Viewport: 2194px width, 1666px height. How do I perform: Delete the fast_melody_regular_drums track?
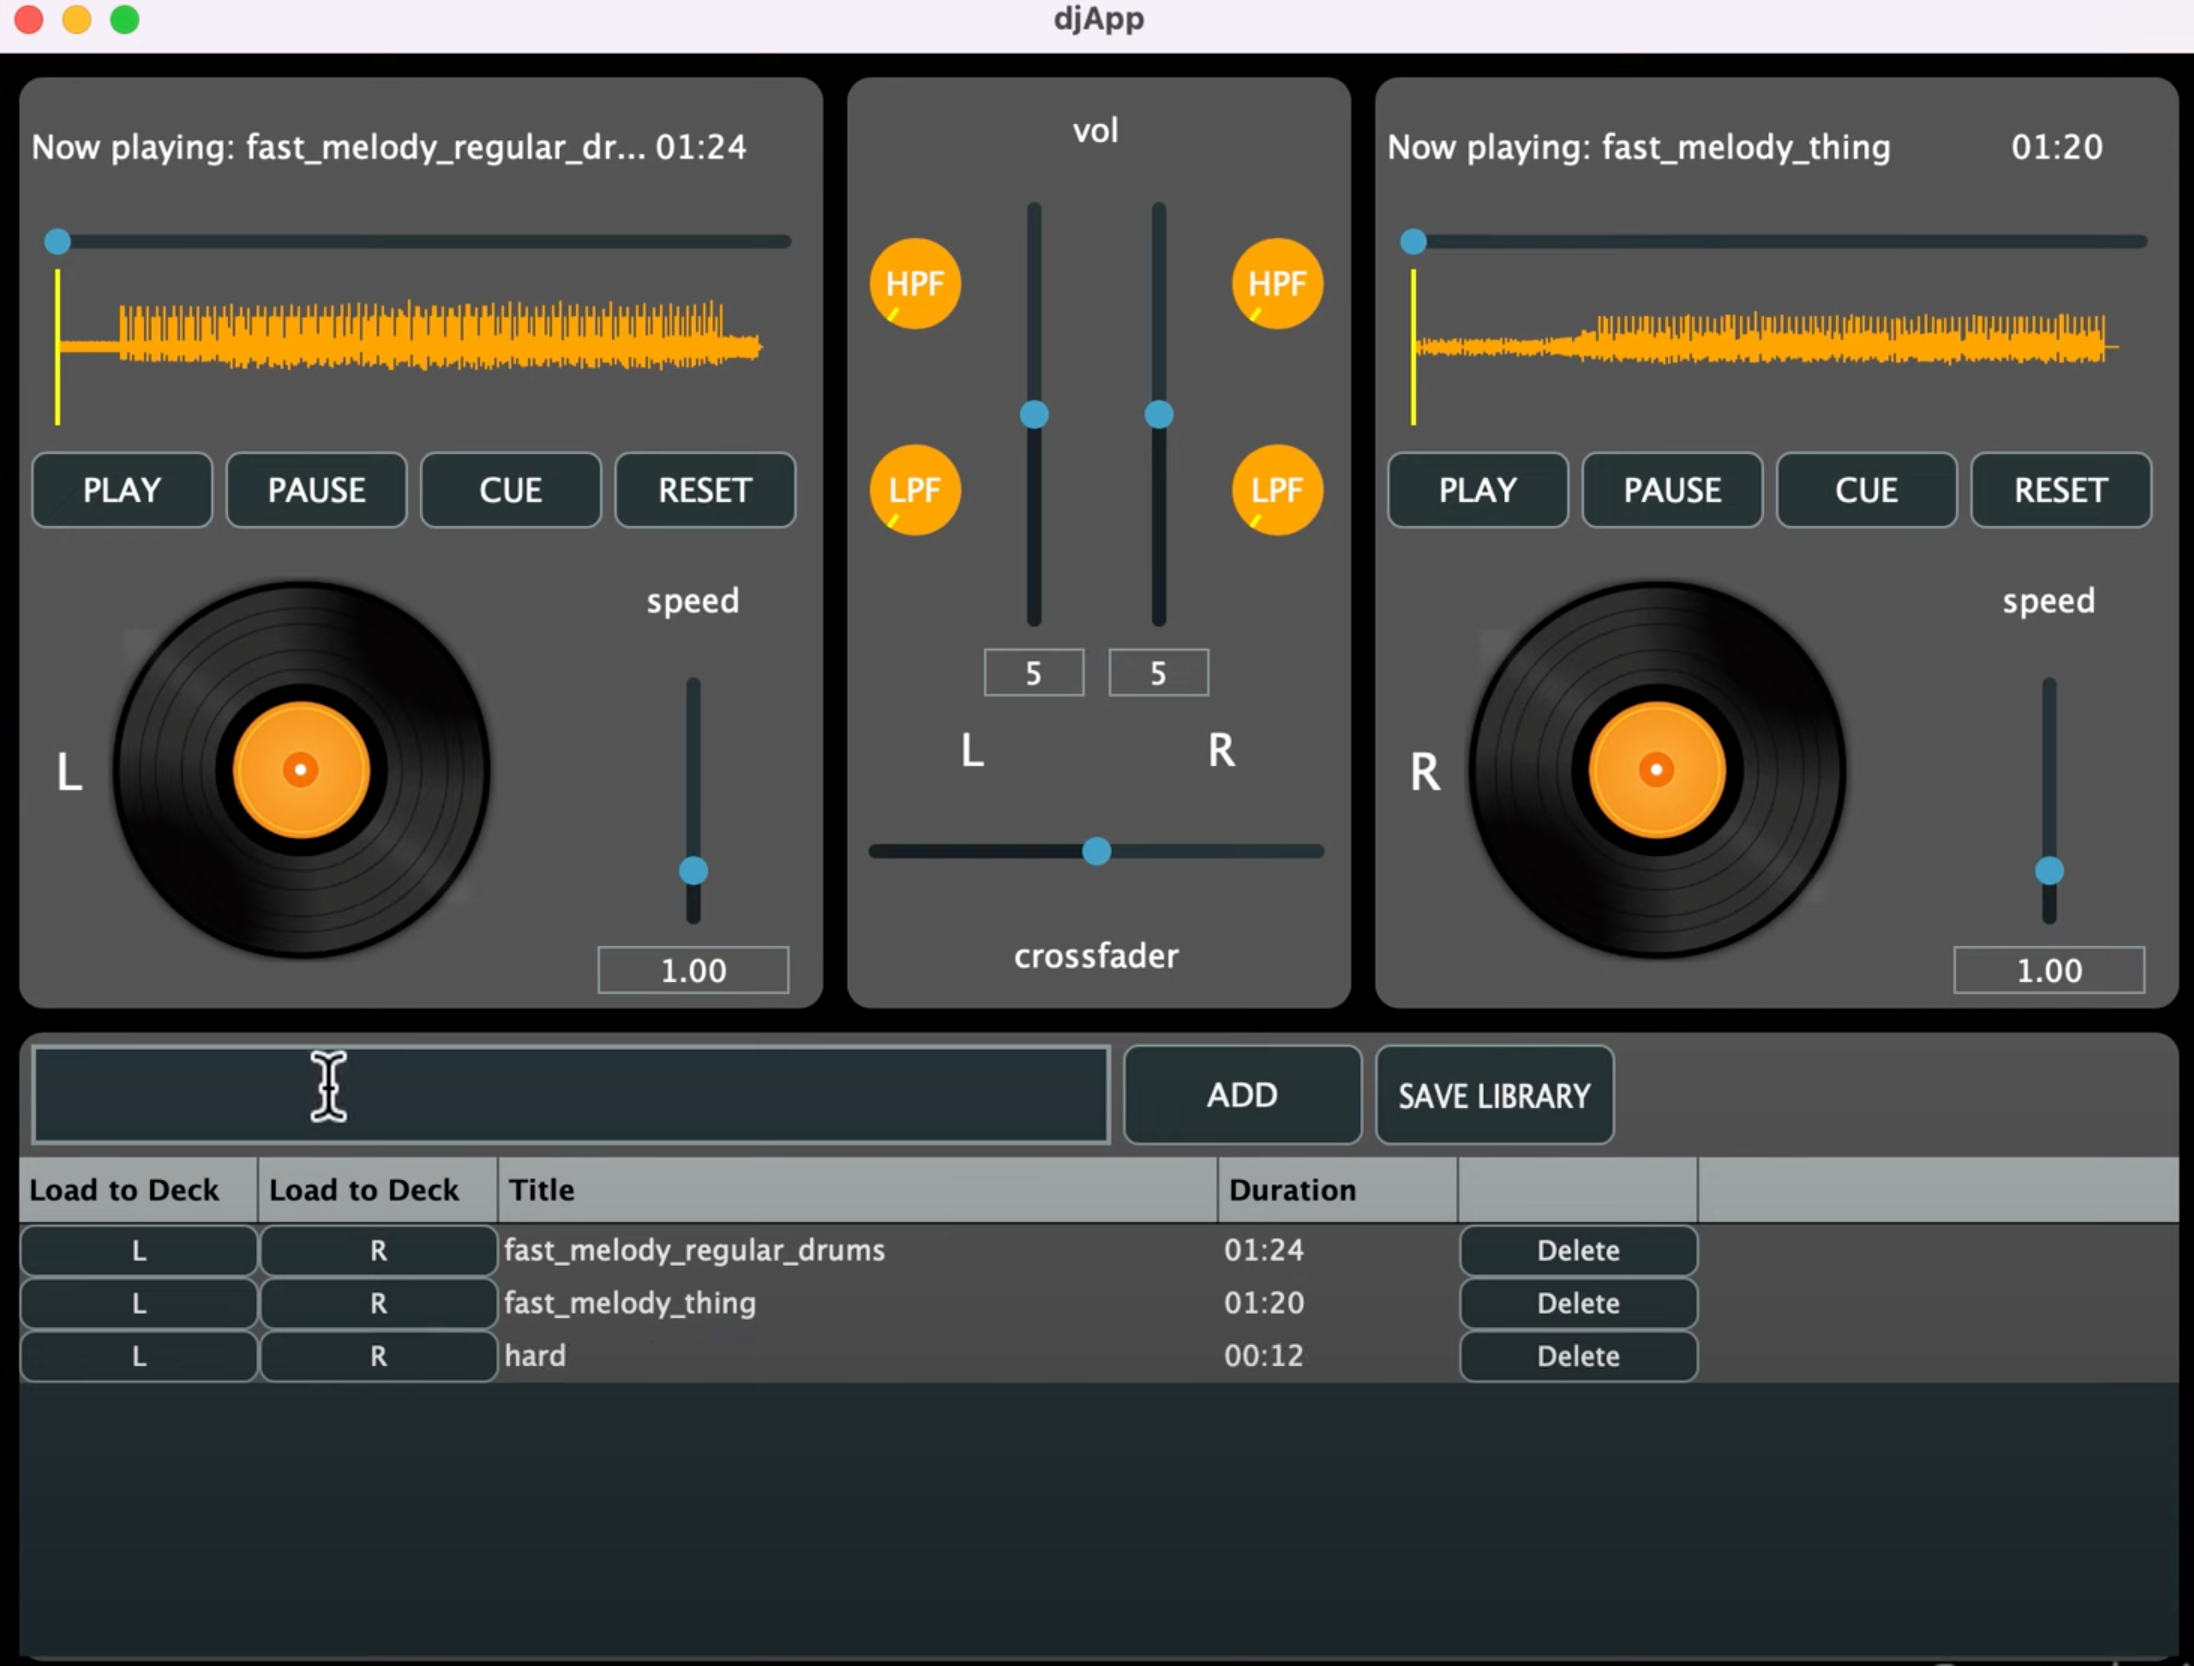click(1578, 1250)
